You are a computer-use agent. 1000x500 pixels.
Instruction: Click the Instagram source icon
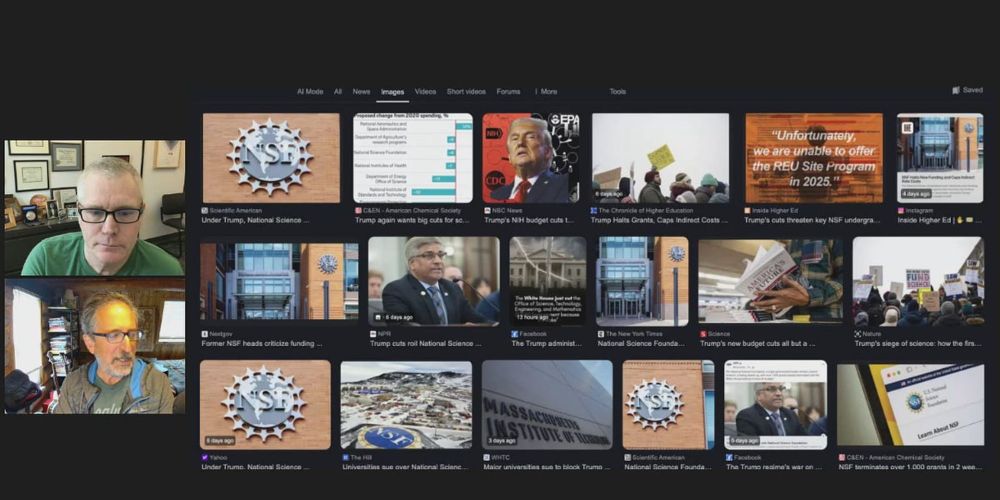pyautogui.click(x=901, y=210)
